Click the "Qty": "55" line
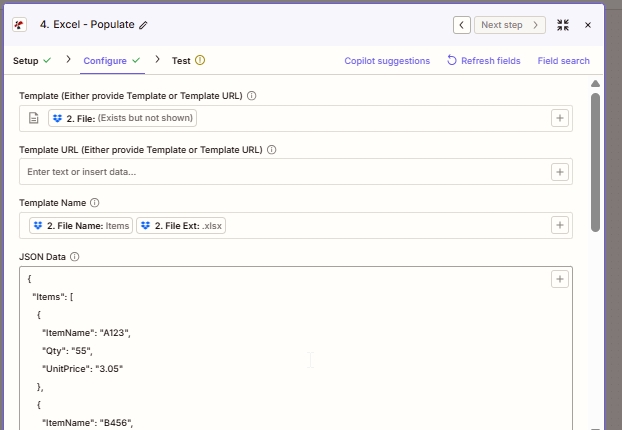 [67, 351]
